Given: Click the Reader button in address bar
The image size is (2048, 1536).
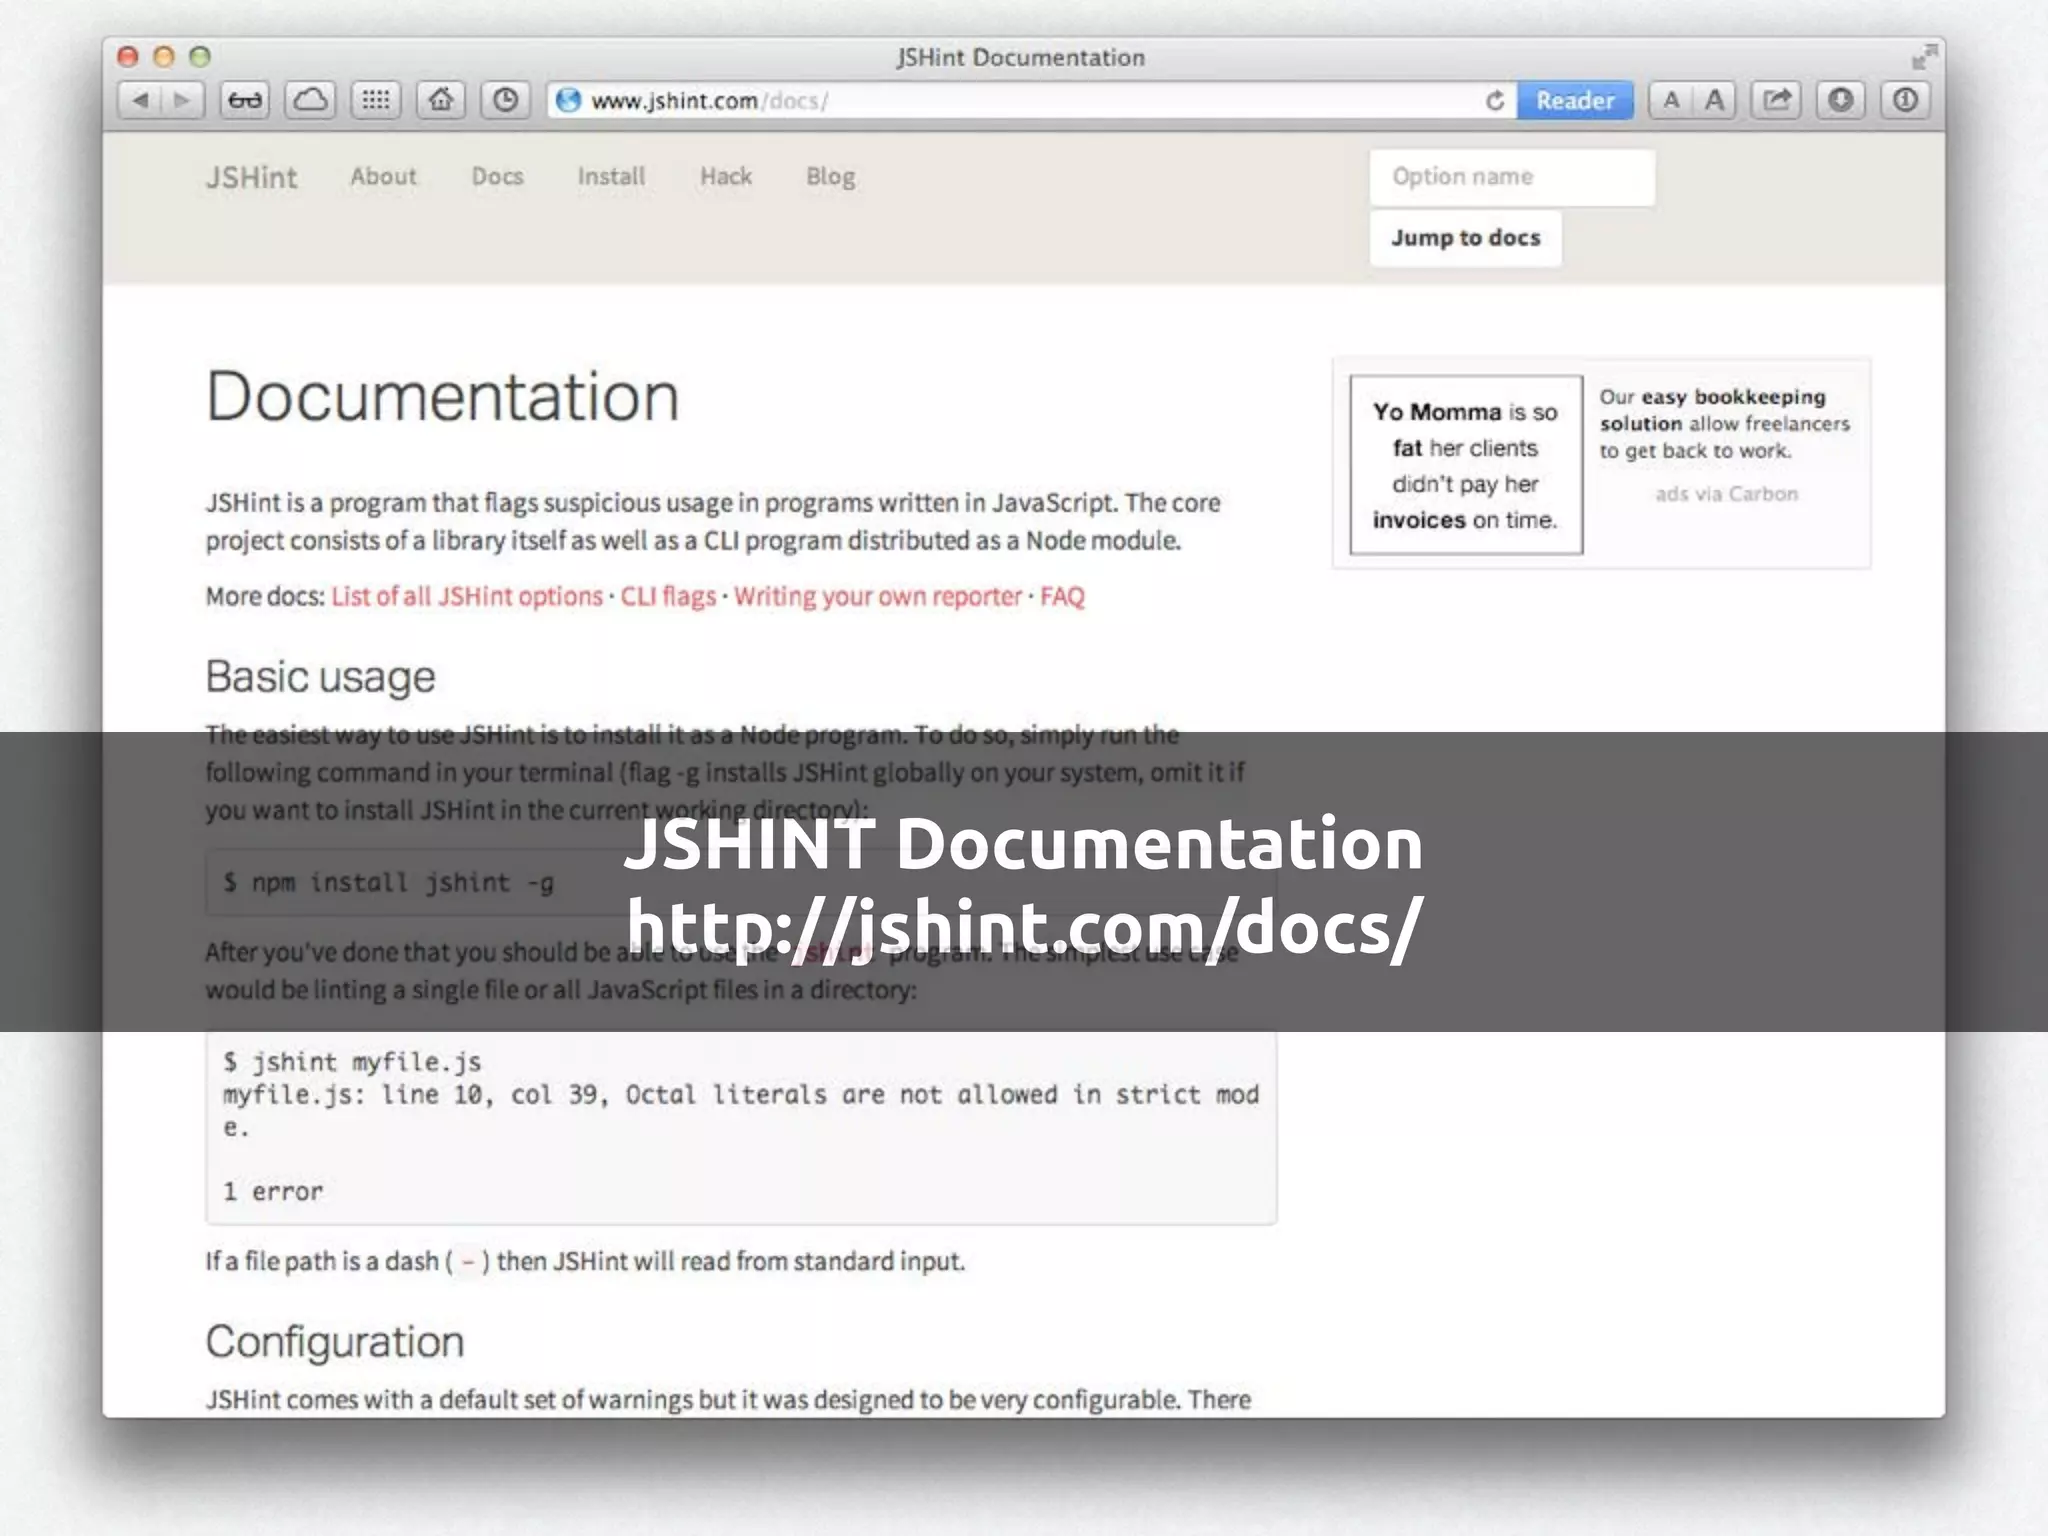Looking at the screenshot, I should tap(1575, 101).
